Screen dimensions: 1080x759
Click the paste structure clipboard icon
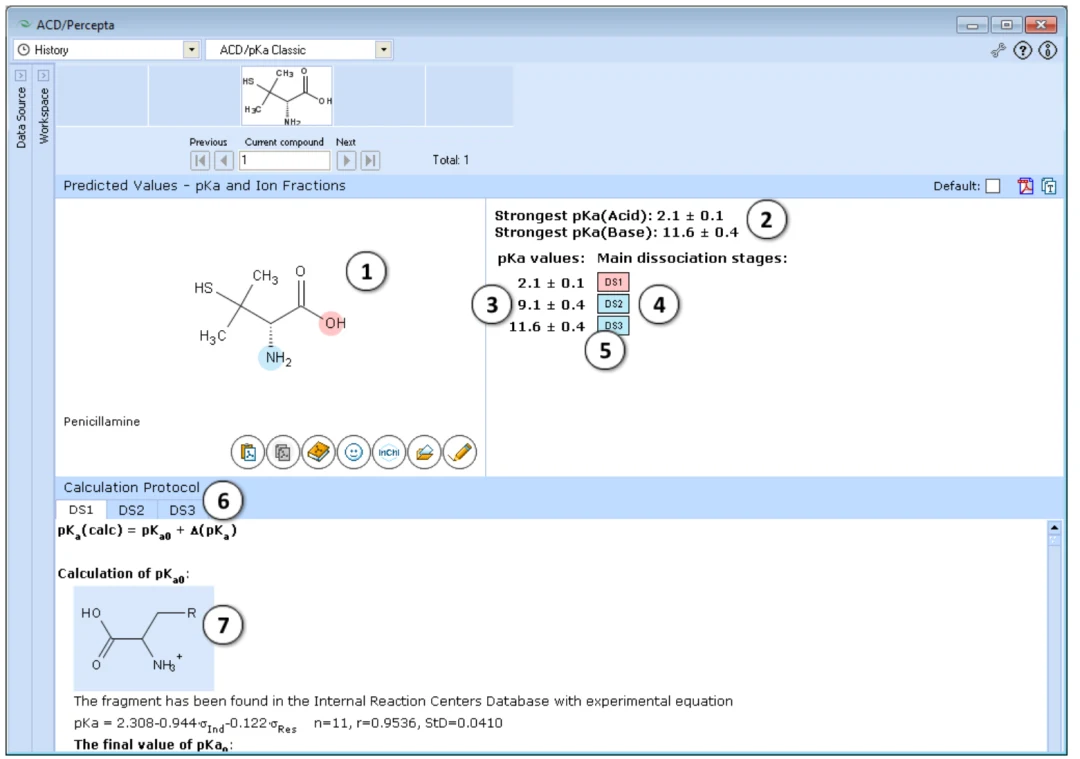pos(248,453)
